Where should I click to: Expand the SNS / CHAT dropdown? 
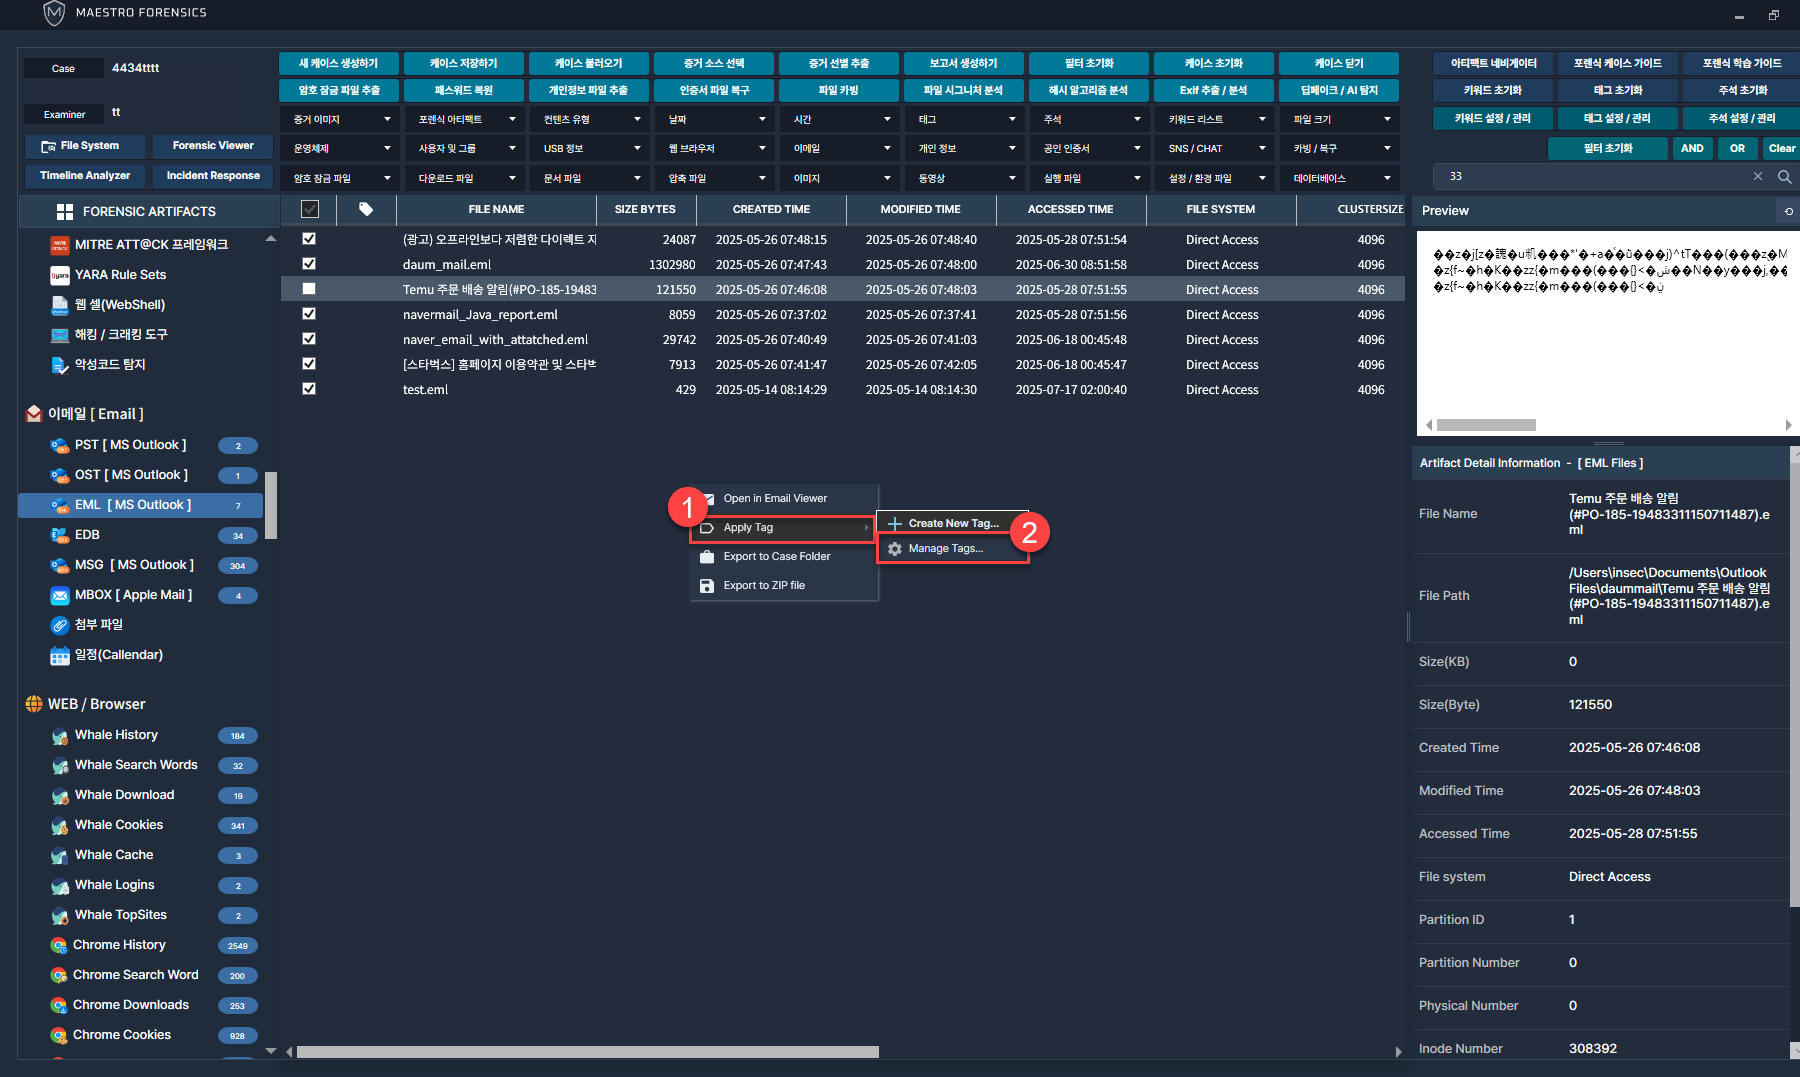point(1215,149)
